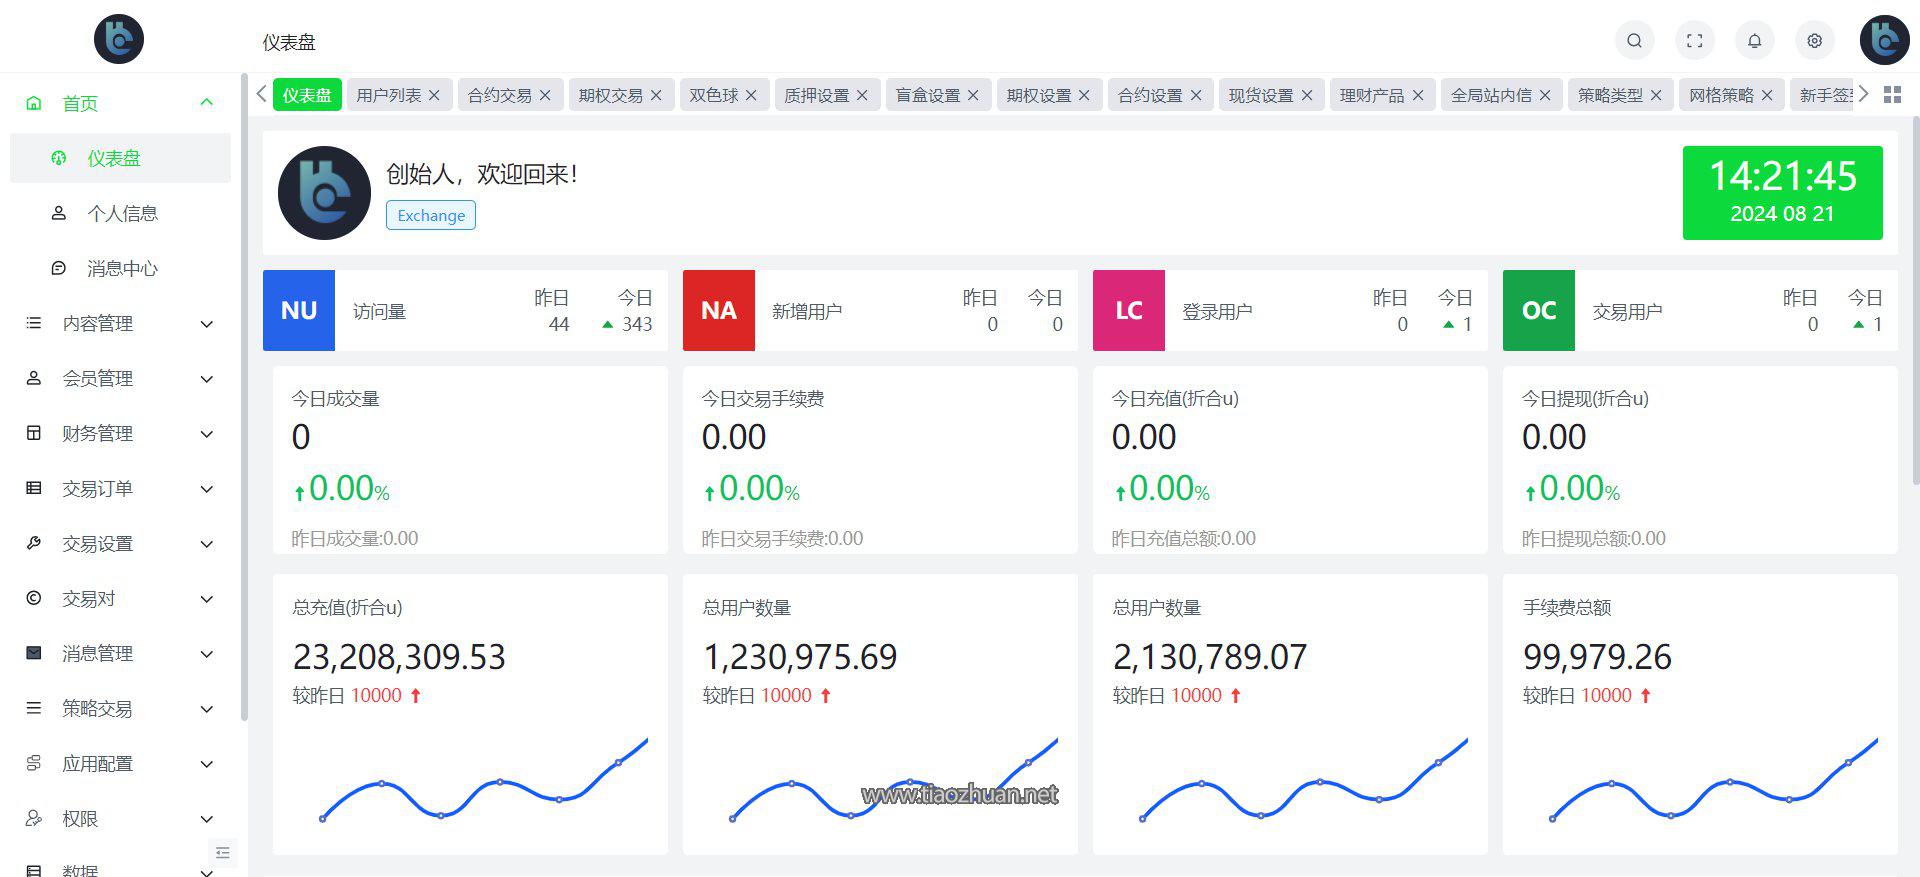Close the 理财产品 tab

coord(1417,95)
